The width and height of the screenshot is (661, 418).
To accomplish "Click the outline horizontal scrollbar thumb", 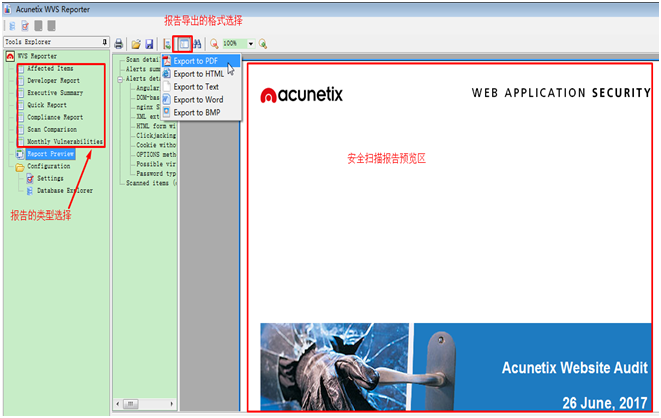I will [x=130, y=404].
